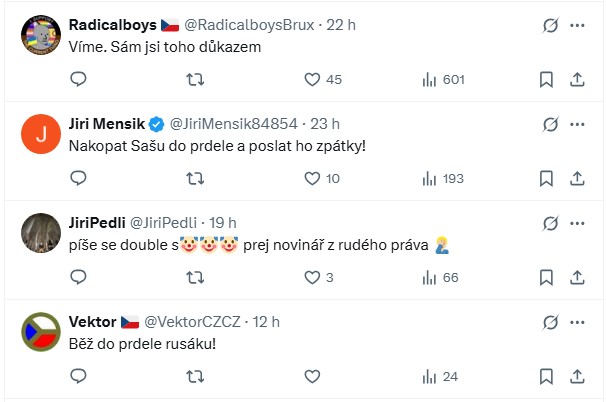Like the Radicalboys tweet with 45 likes
This screenshot has height=402, width=606.
pyautogui.click(x=311, y=79)
